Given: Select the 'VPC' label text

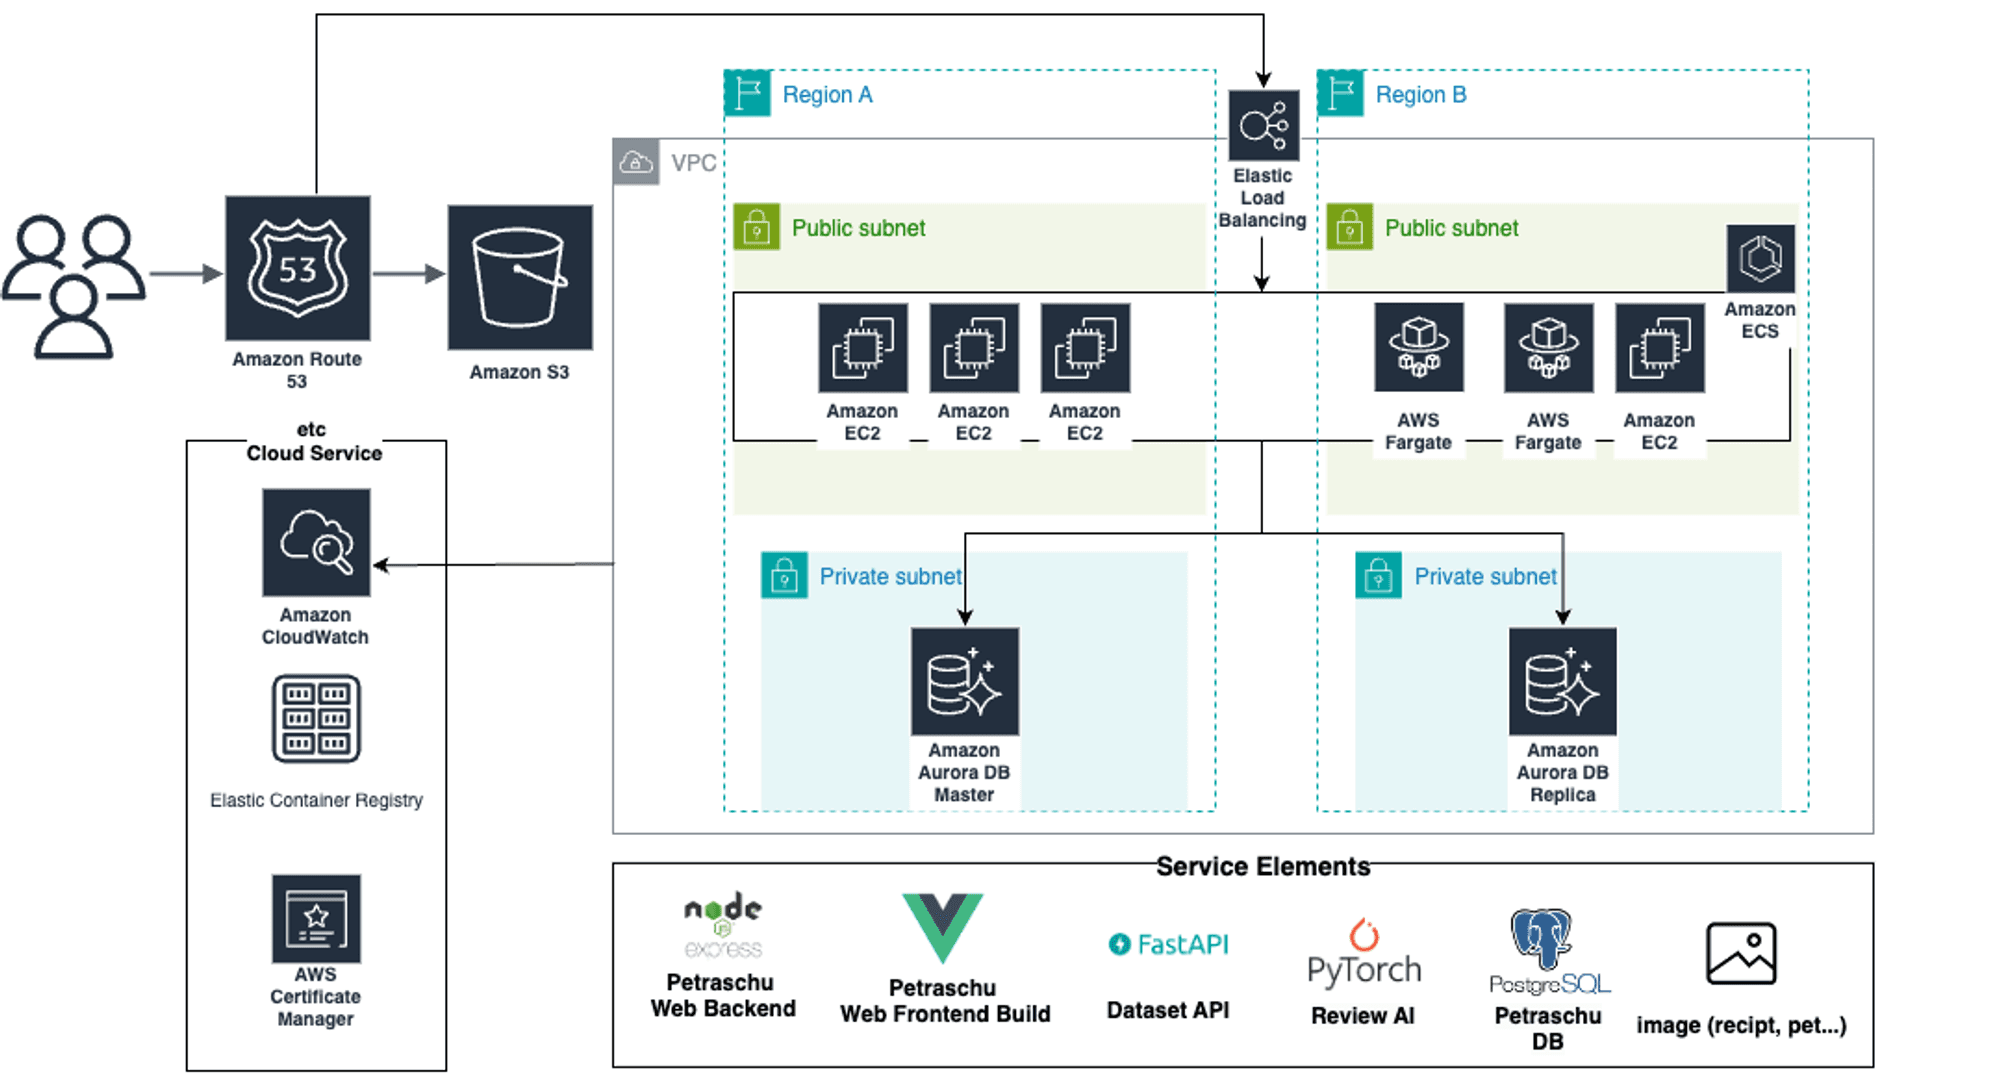Looking at the screenshot, I should pyautogui.click(x=694, y=163).
